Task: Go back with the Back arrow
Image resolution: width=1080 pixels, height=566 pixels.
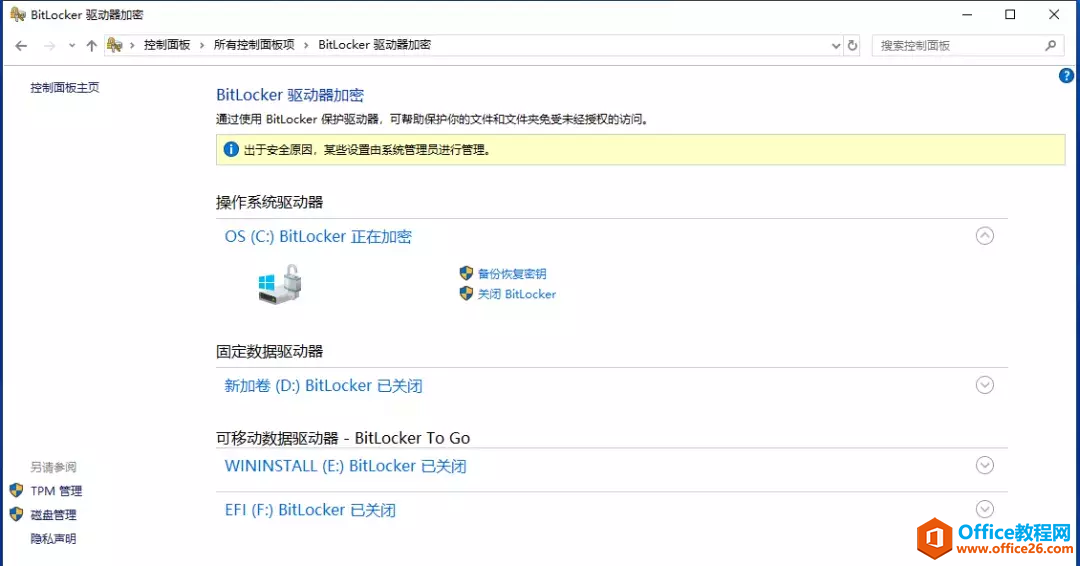Action: click(x=21, y=46)
